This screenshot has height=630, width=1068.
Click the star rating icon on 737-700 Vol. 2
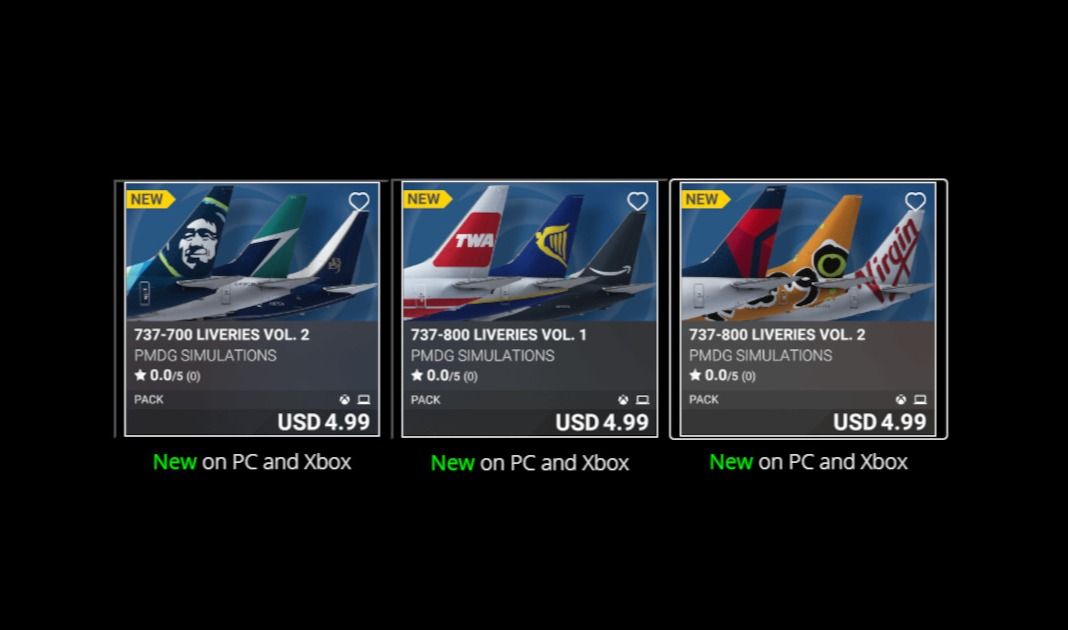point(140,375)
